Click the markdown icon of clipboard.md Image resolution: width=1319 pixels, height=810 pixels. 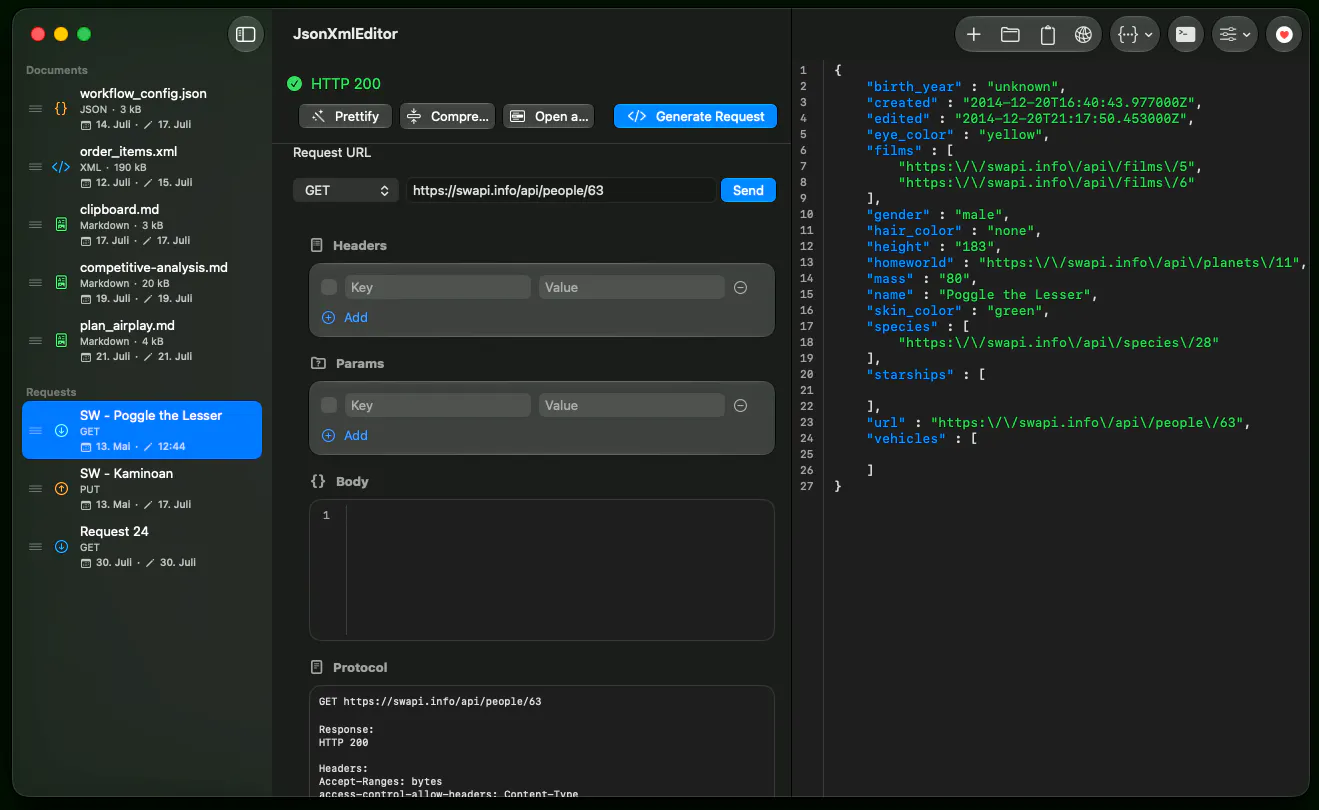coord(61,224)
